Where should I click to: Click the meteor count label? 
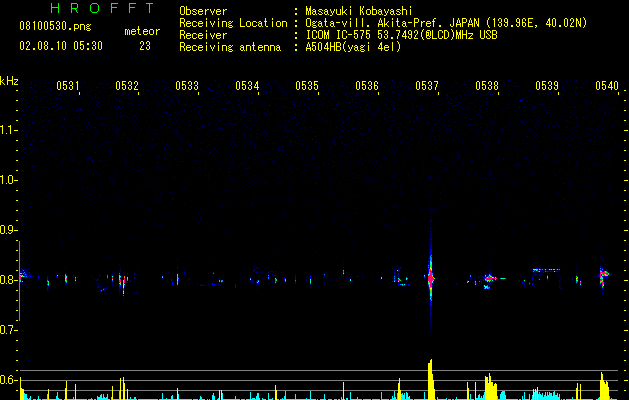click(142, 31)
